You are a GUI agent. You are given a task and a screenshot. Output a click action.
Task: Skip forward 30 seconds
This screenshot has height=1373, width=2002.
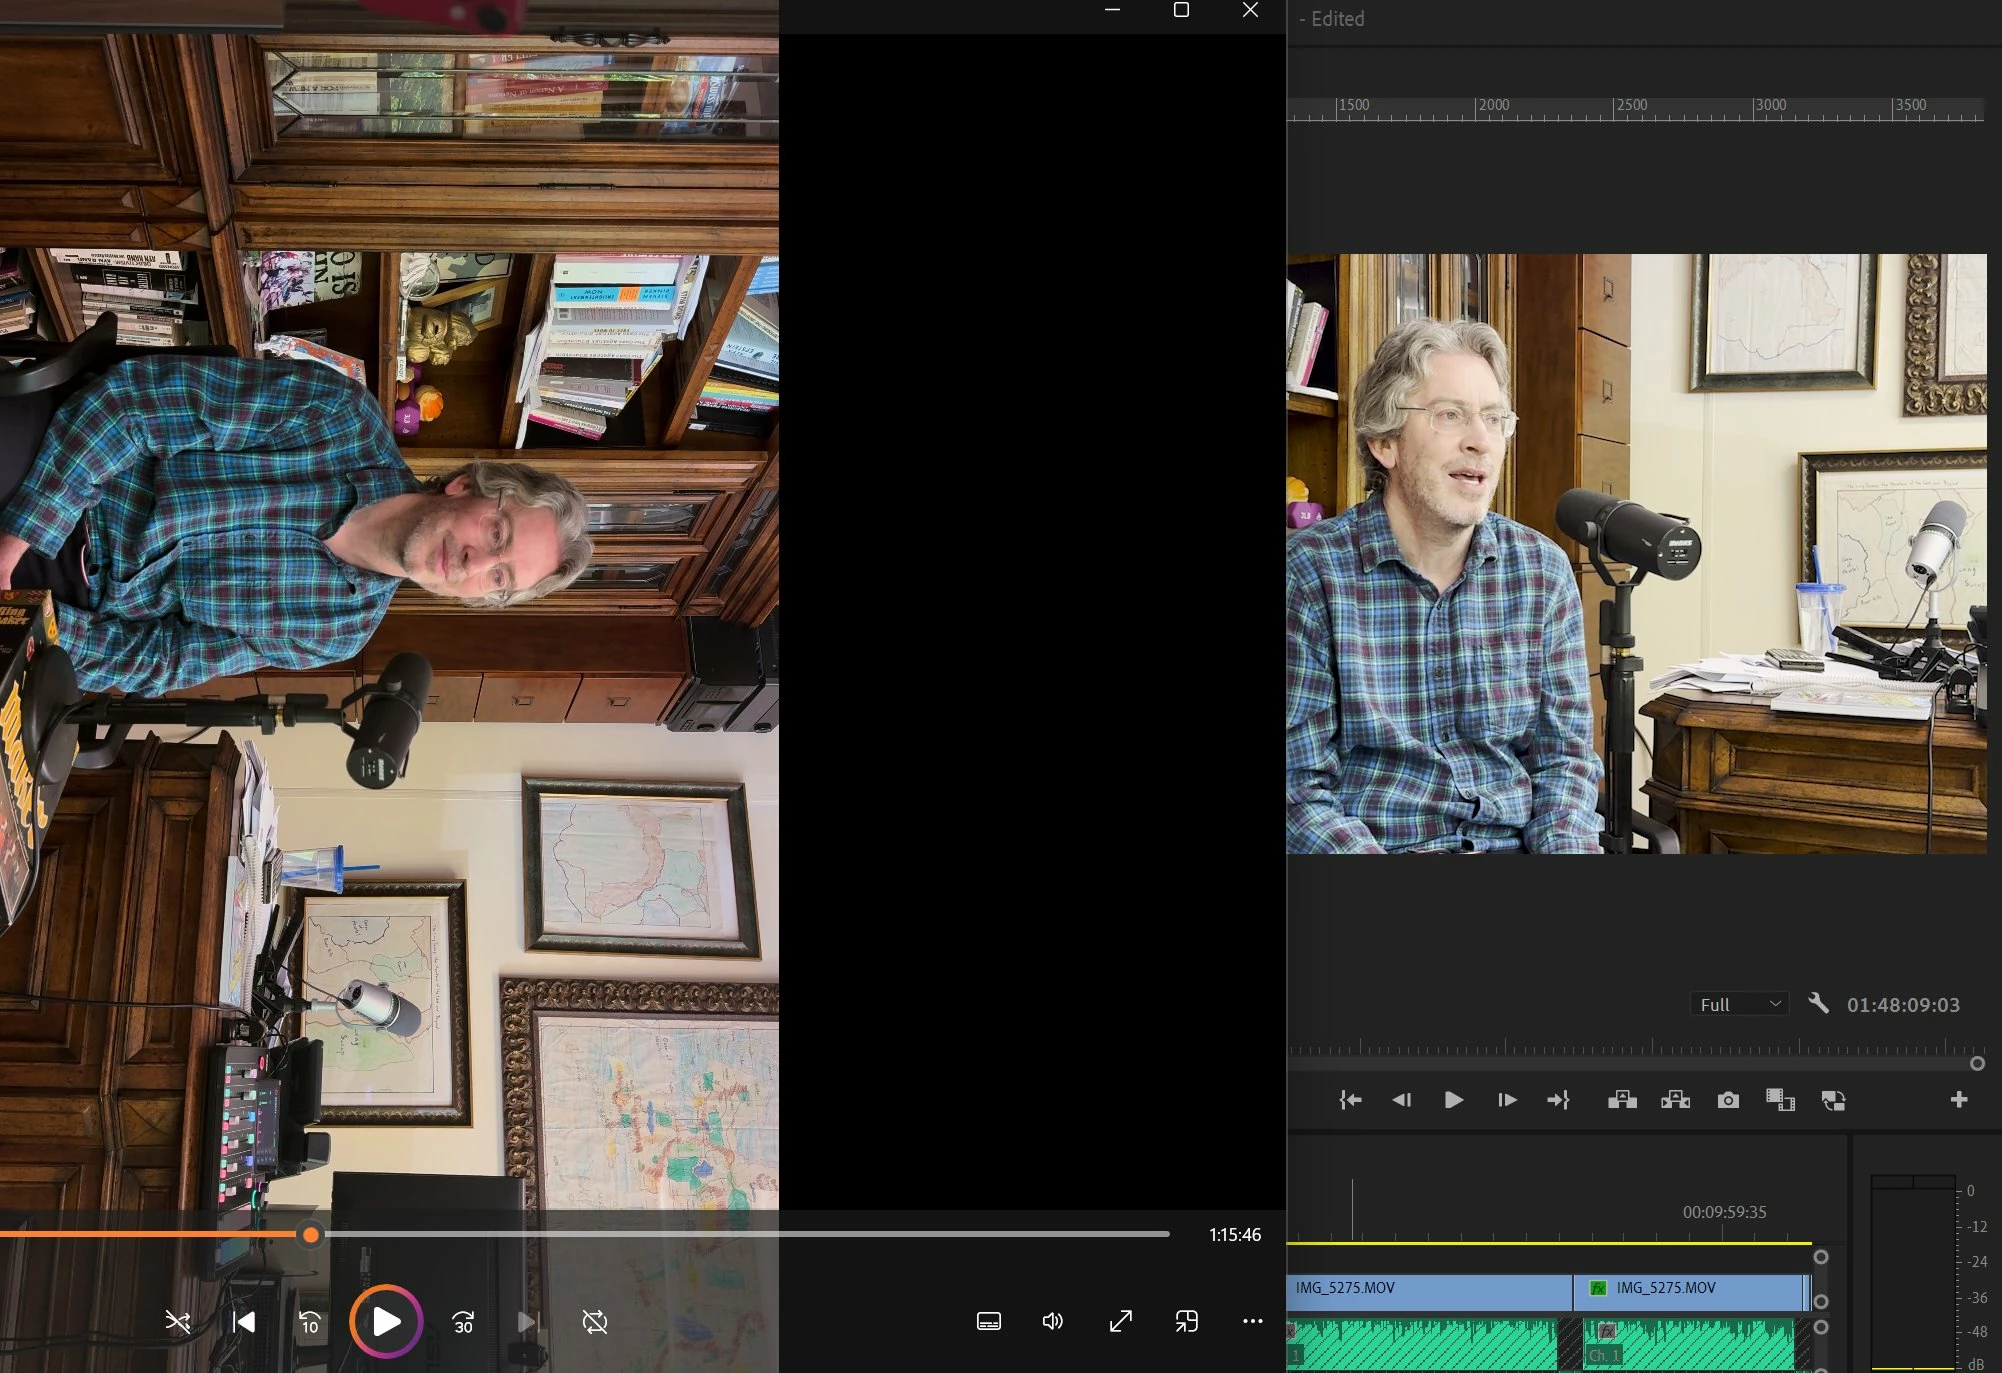(x=463, y=1322)
